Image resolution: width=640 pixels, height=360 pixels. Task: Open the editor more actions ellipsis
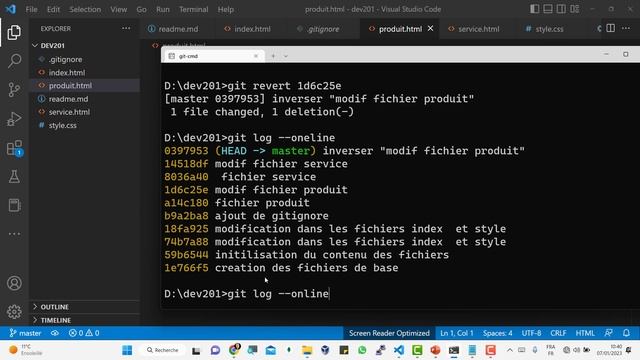(x=626, y=28)
